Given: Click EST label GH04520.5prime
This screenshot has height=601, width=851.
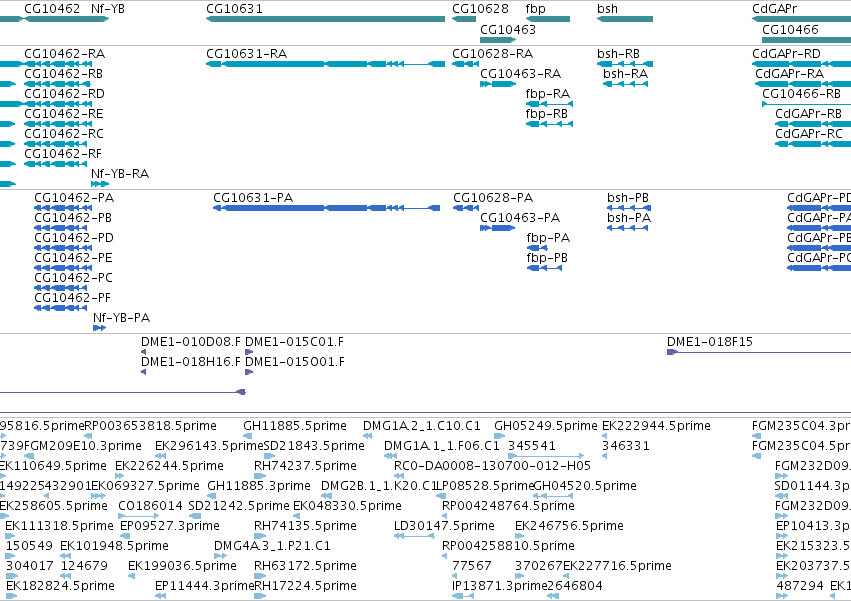Looking at the screenshot, I should [585, 486].
